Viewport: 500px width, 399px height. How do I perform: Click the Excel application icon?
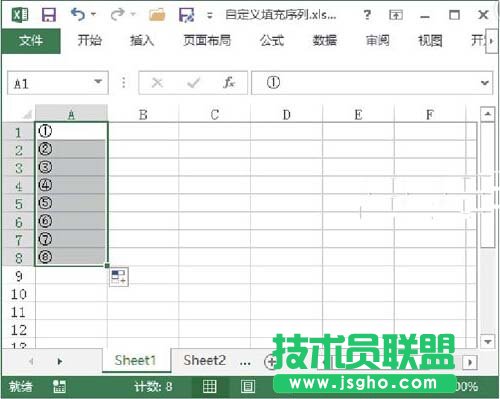tap(20, 15)
